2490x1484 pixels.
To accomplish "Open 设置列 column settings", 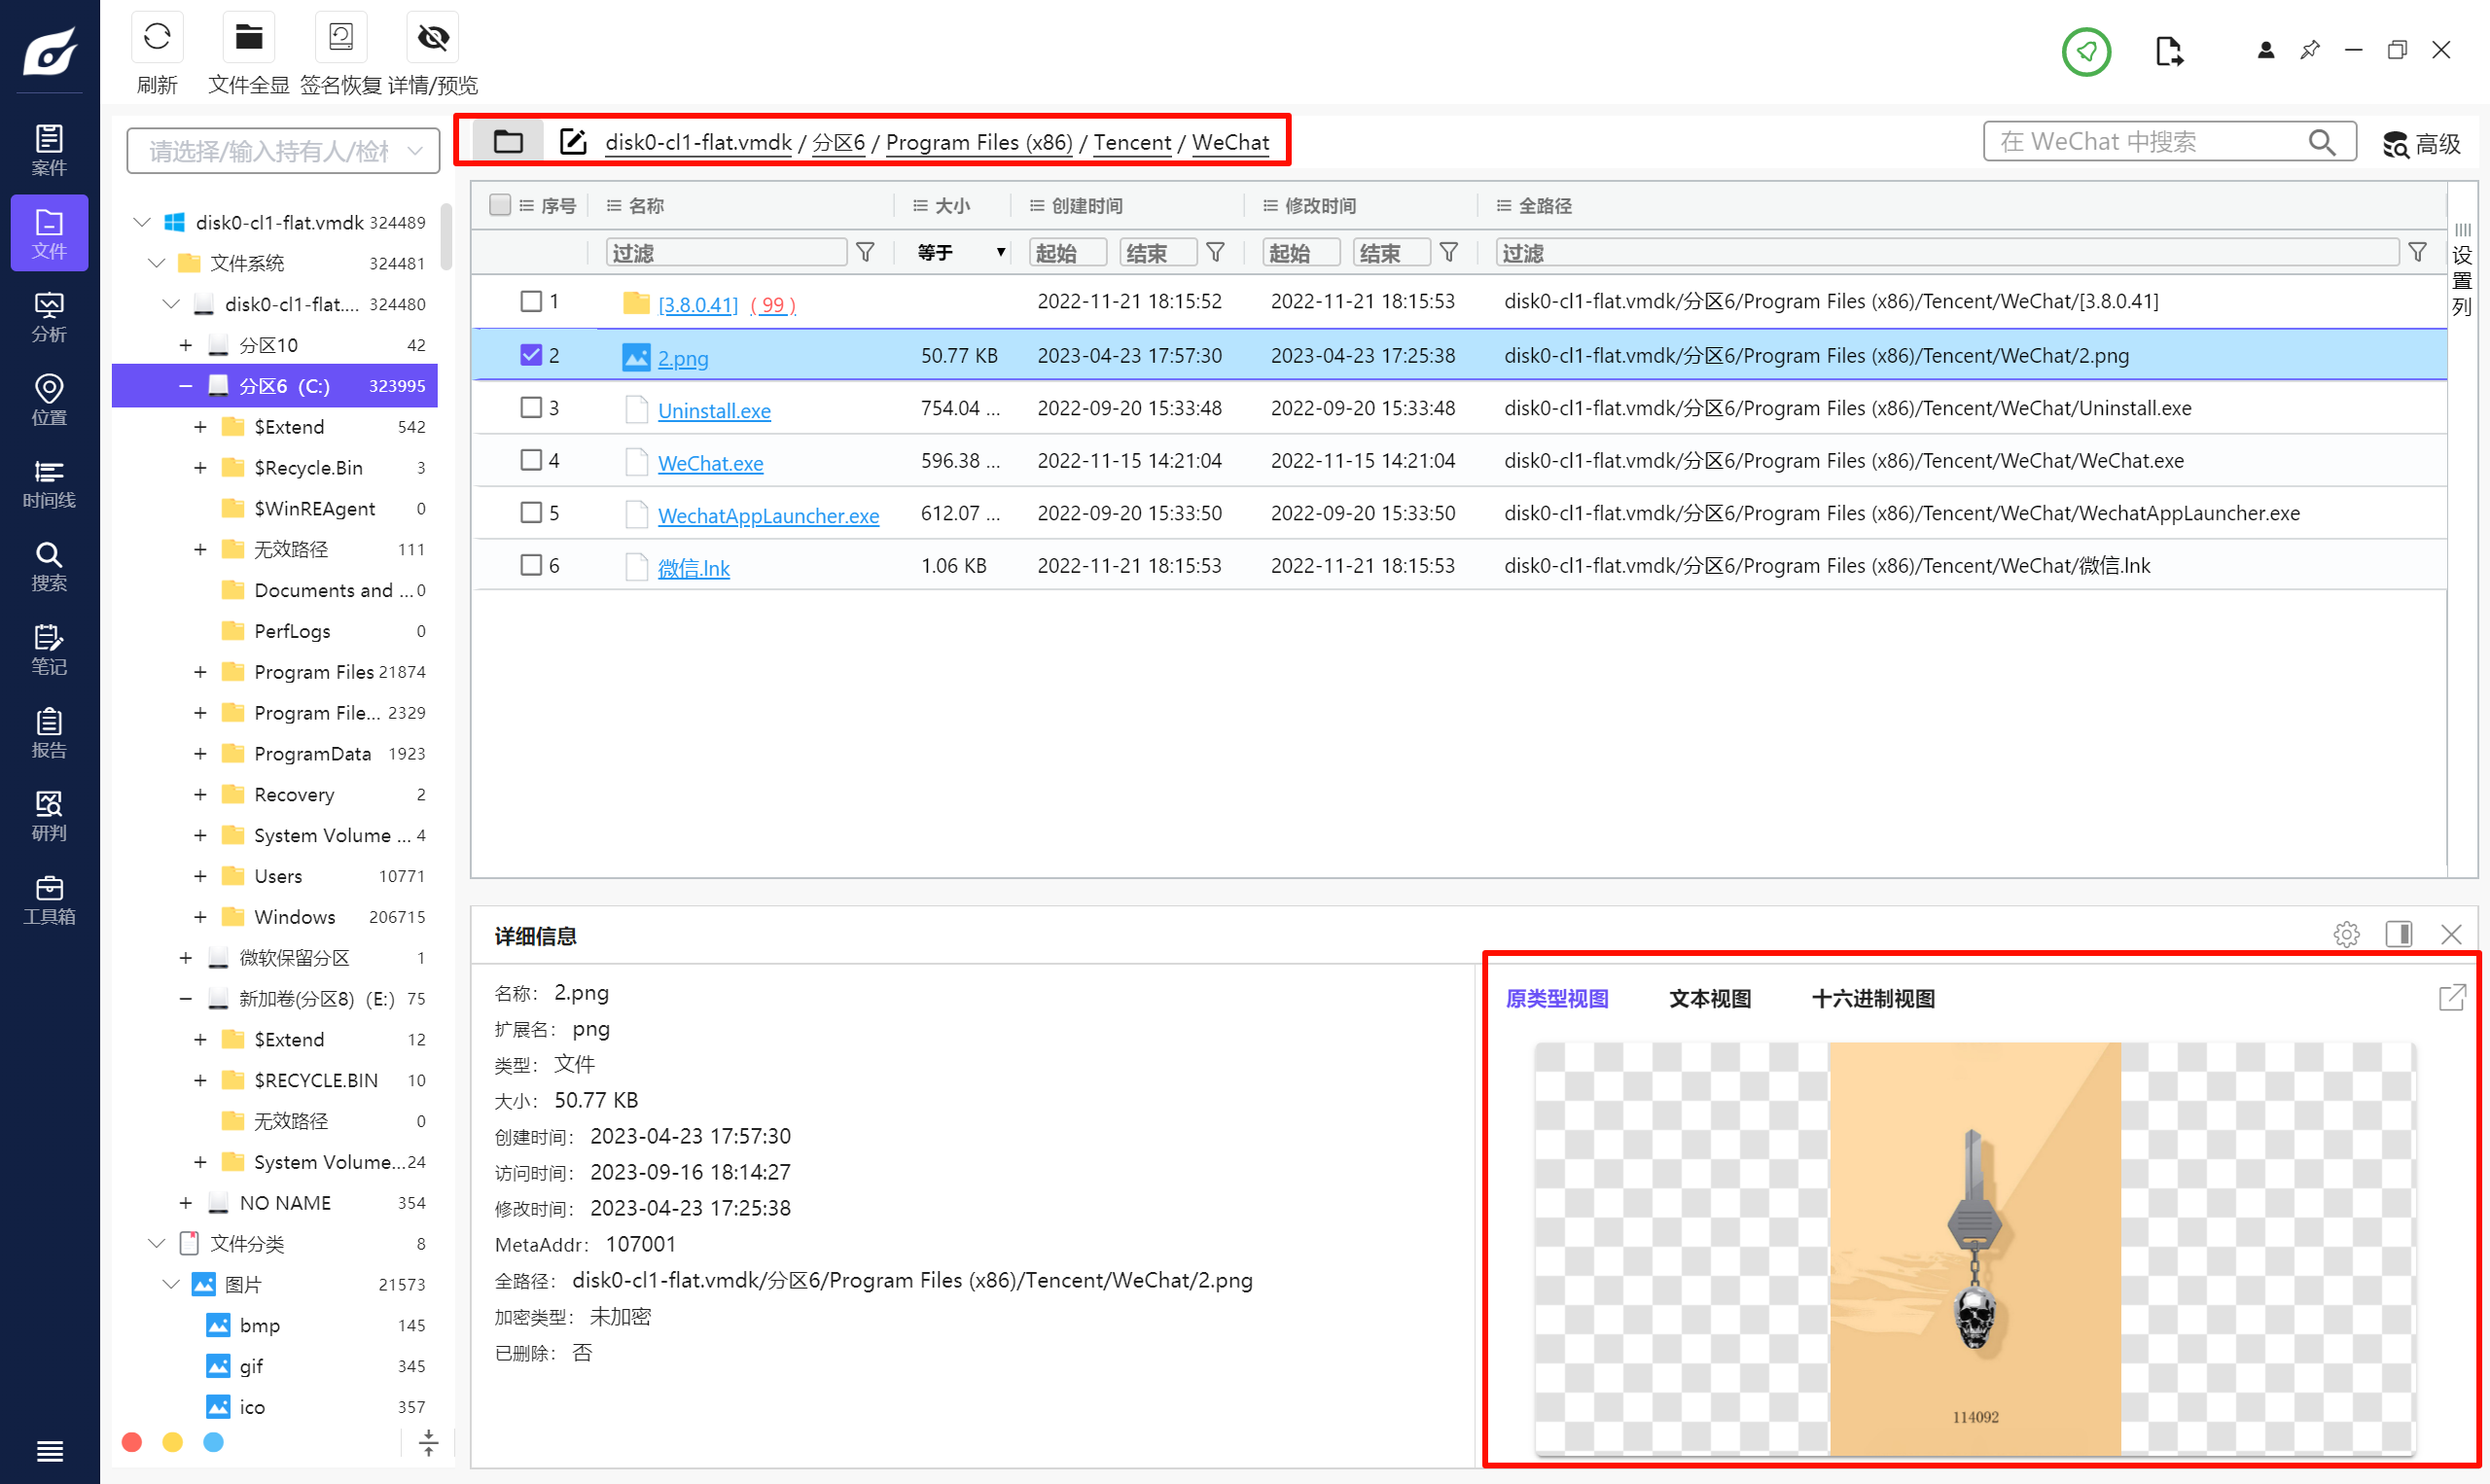I will point(2462,271).
